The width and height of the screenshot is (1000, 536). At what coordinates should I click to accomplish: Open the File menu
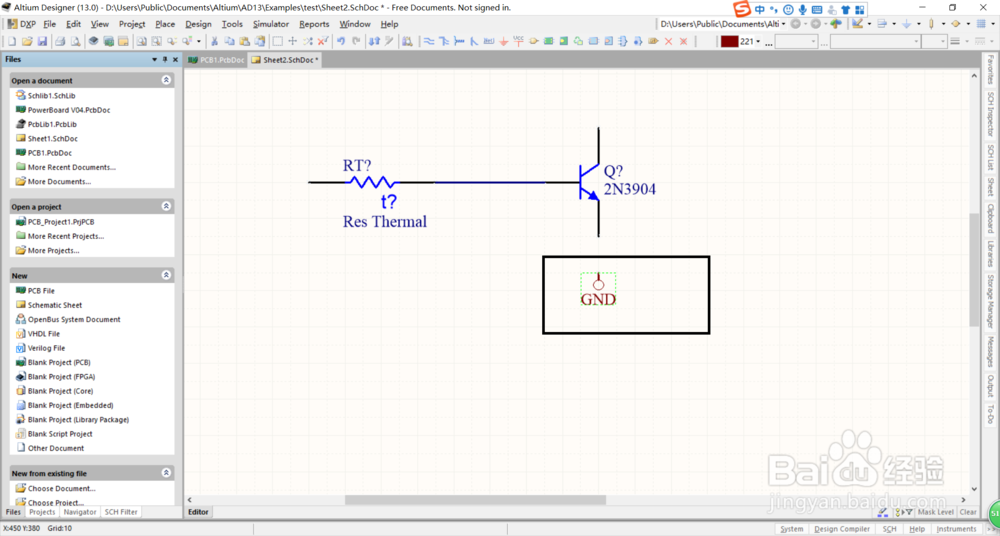coord(49,24)
